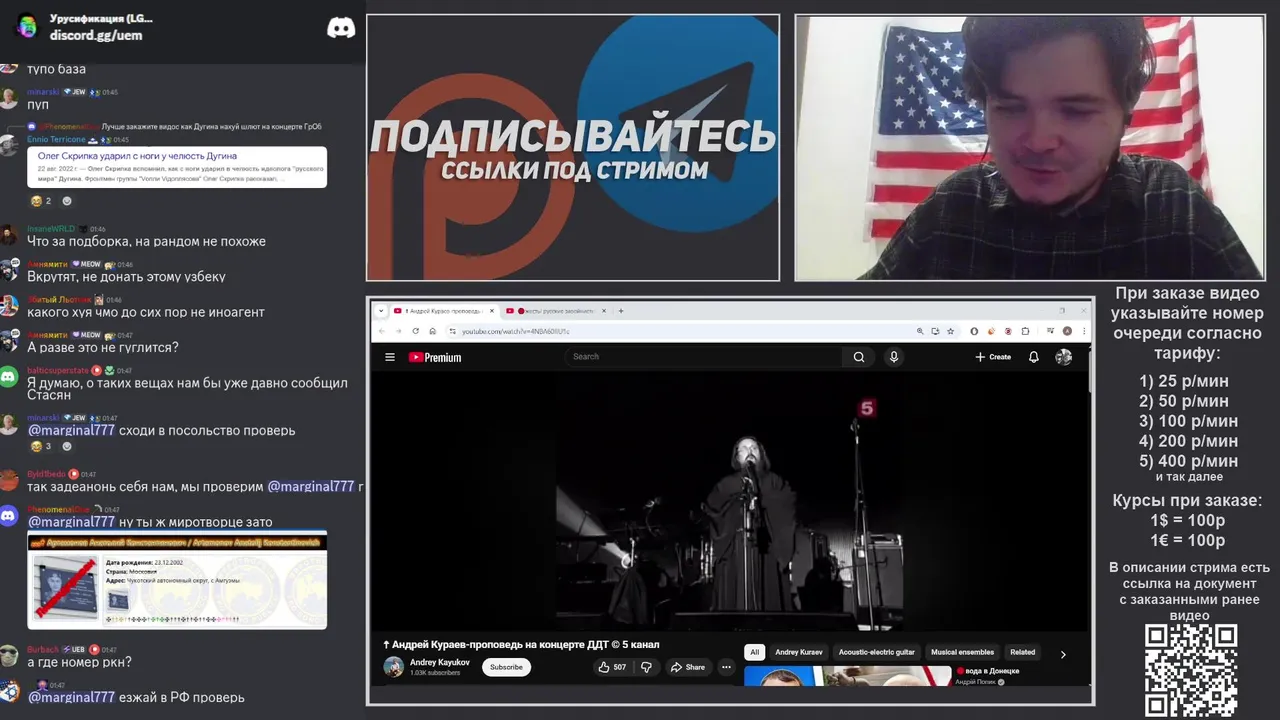Screen dimensions: 1280x720
Task: Click the laughing reaction with count 2
Action: (41, 201)
